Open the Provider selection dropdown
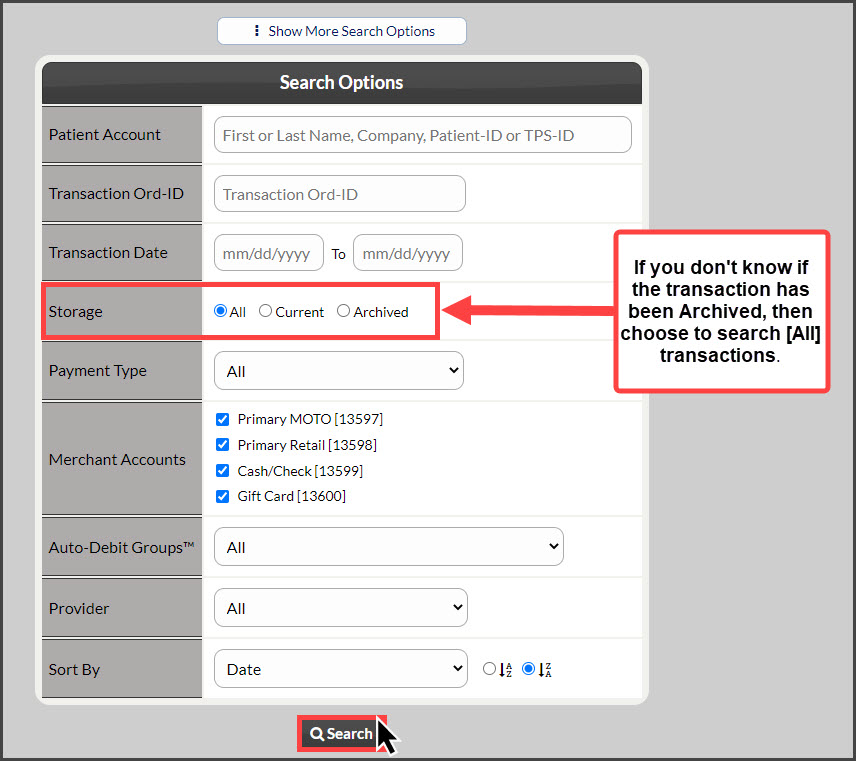Viewport: 856px width, 761px height. click(x=340, y=607)
